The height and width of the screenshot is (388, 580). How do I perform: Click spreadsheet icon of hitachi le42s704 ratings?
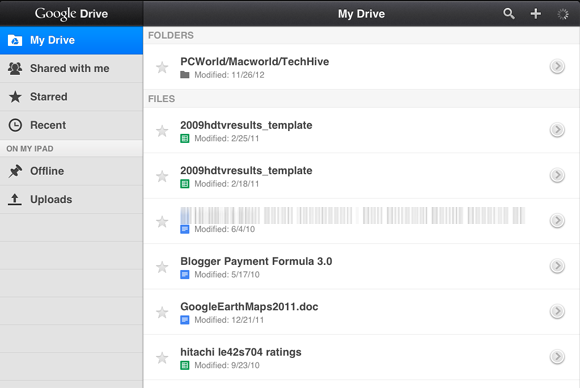(x=185, y=365)
